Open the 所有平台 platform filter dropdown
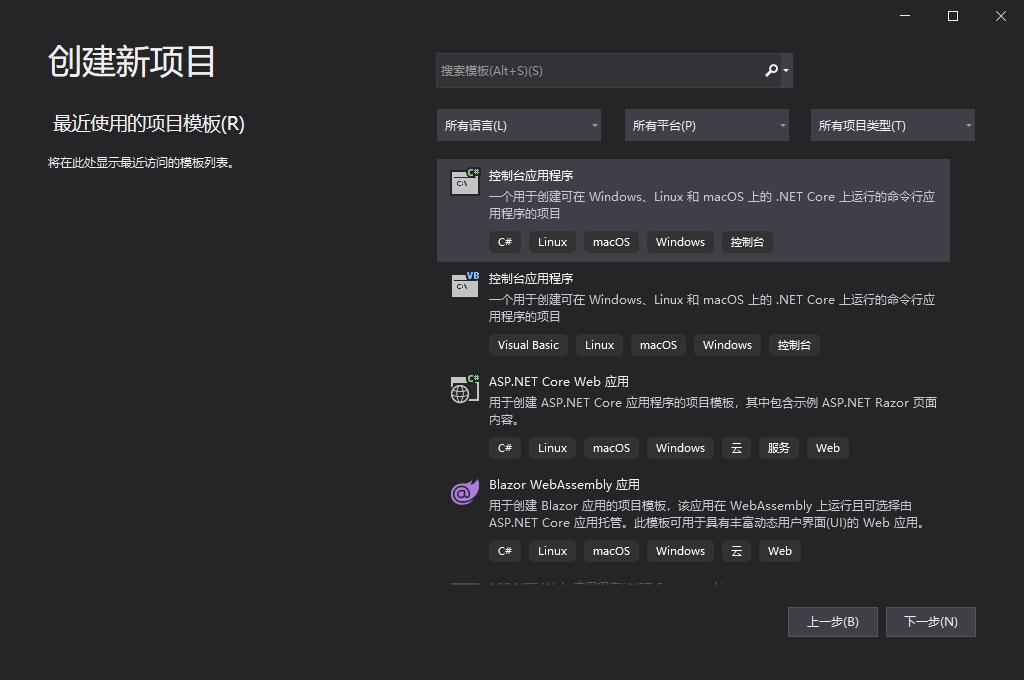The image size is (1024, 680). (x=707, y=125)
